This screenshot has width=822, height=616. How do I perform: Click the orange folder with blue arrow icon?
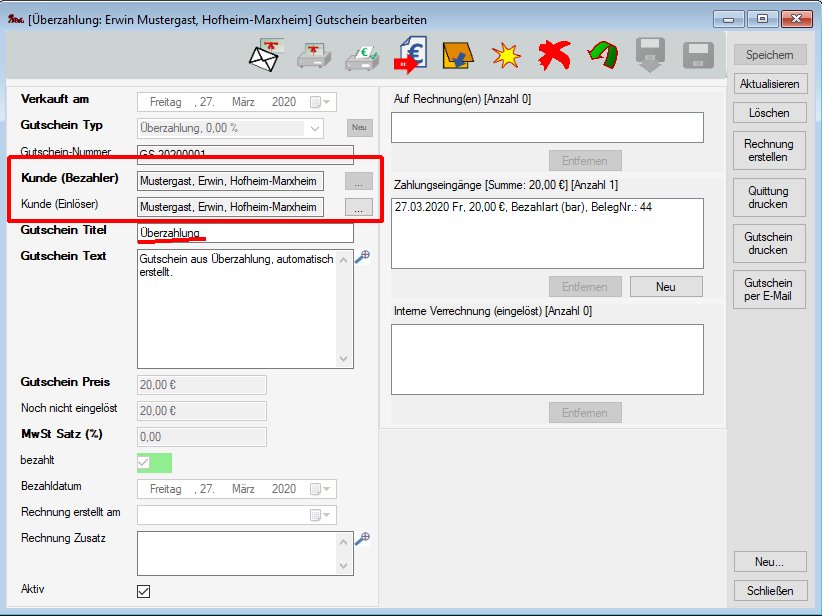click(459, 55)
